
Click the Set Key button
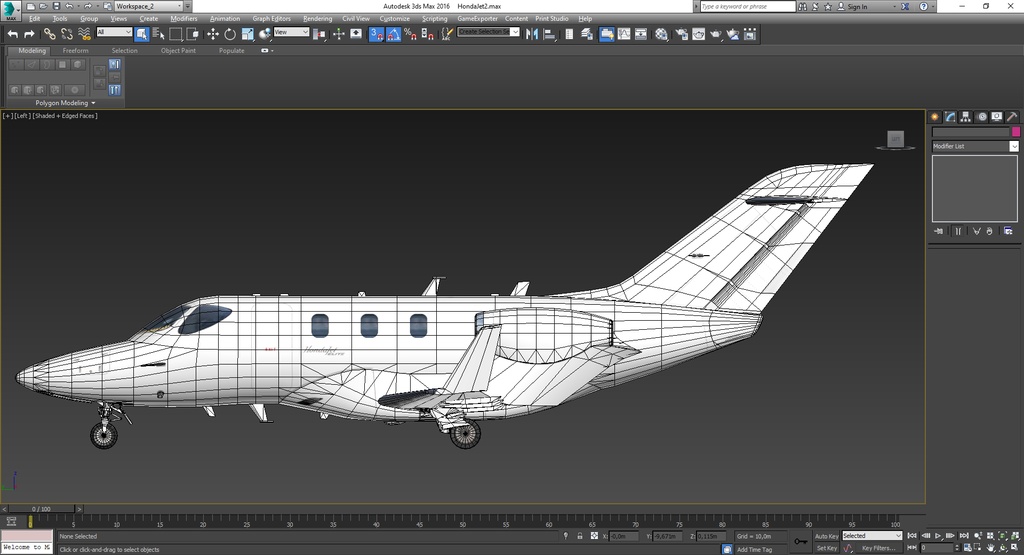(x=826, y=548)
